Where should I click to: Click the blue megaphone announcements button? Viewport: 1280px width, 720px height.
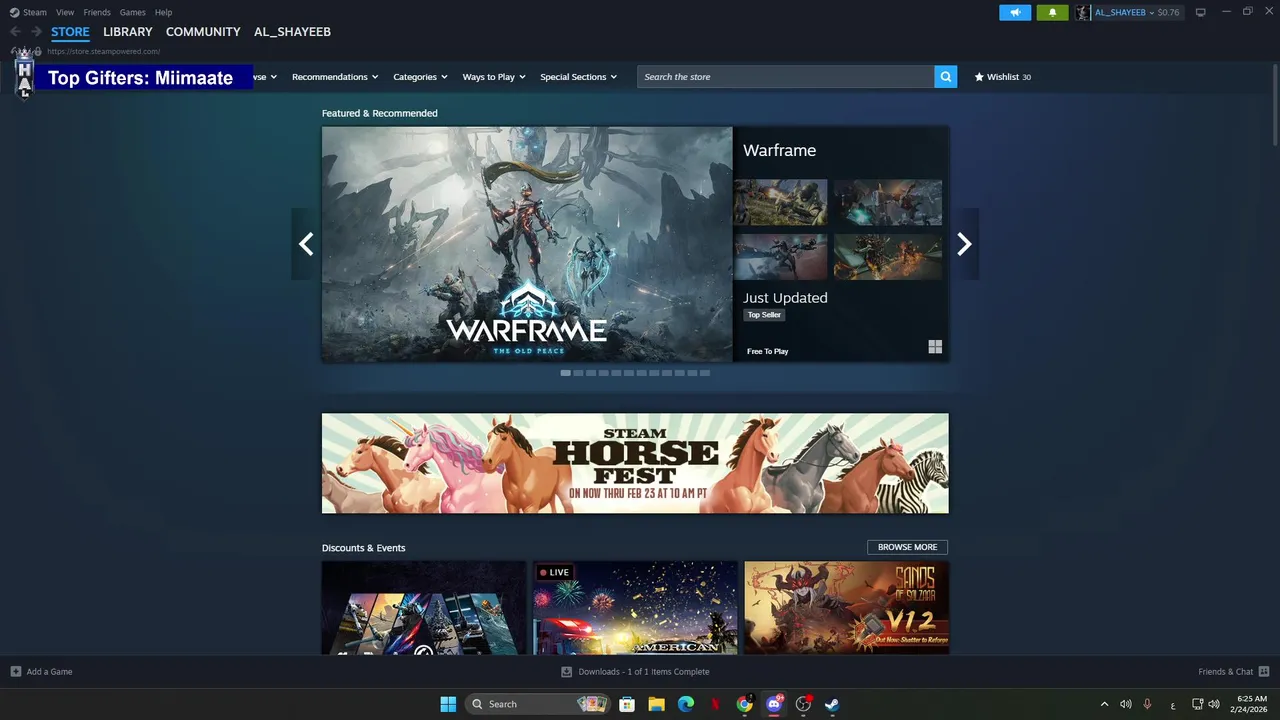click(1015, 12)
